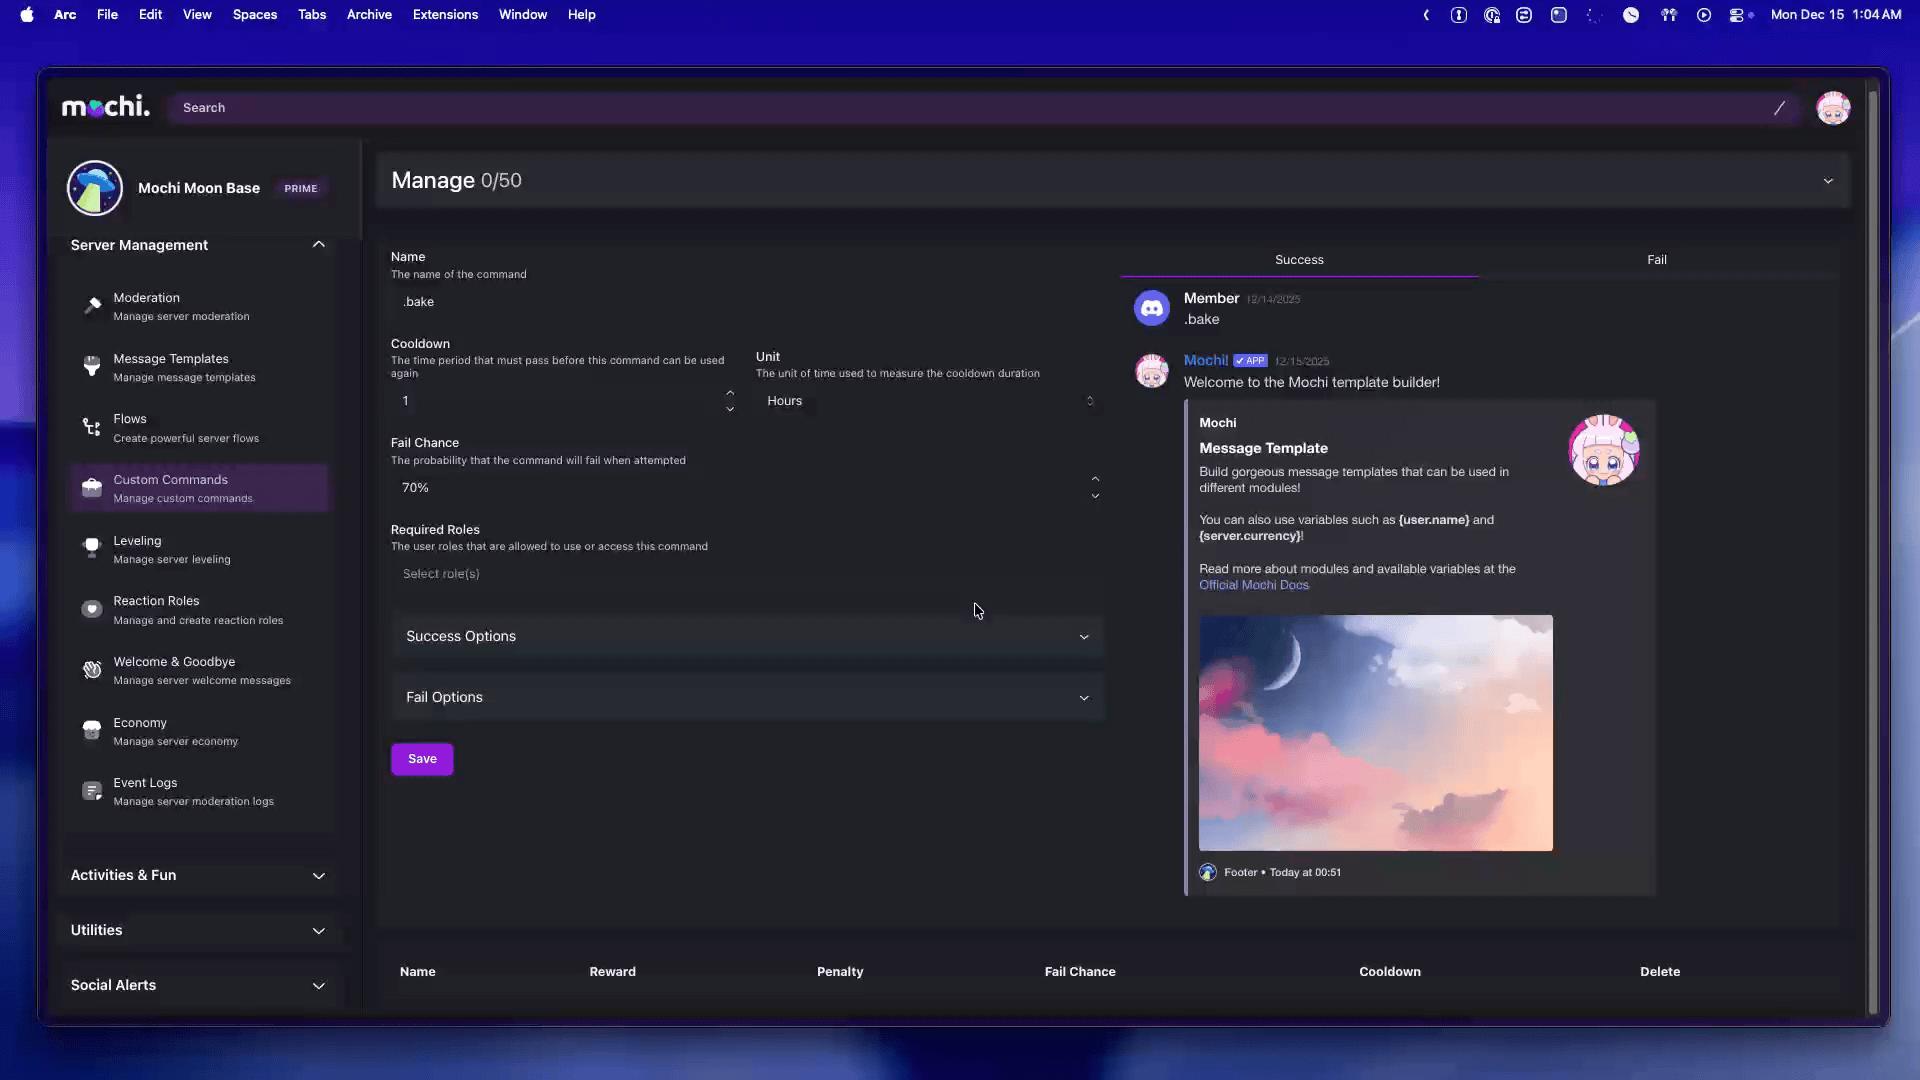Click the Welcome & Goodbye wave icon
The image size is (1920, 1080).
[92, 670]
